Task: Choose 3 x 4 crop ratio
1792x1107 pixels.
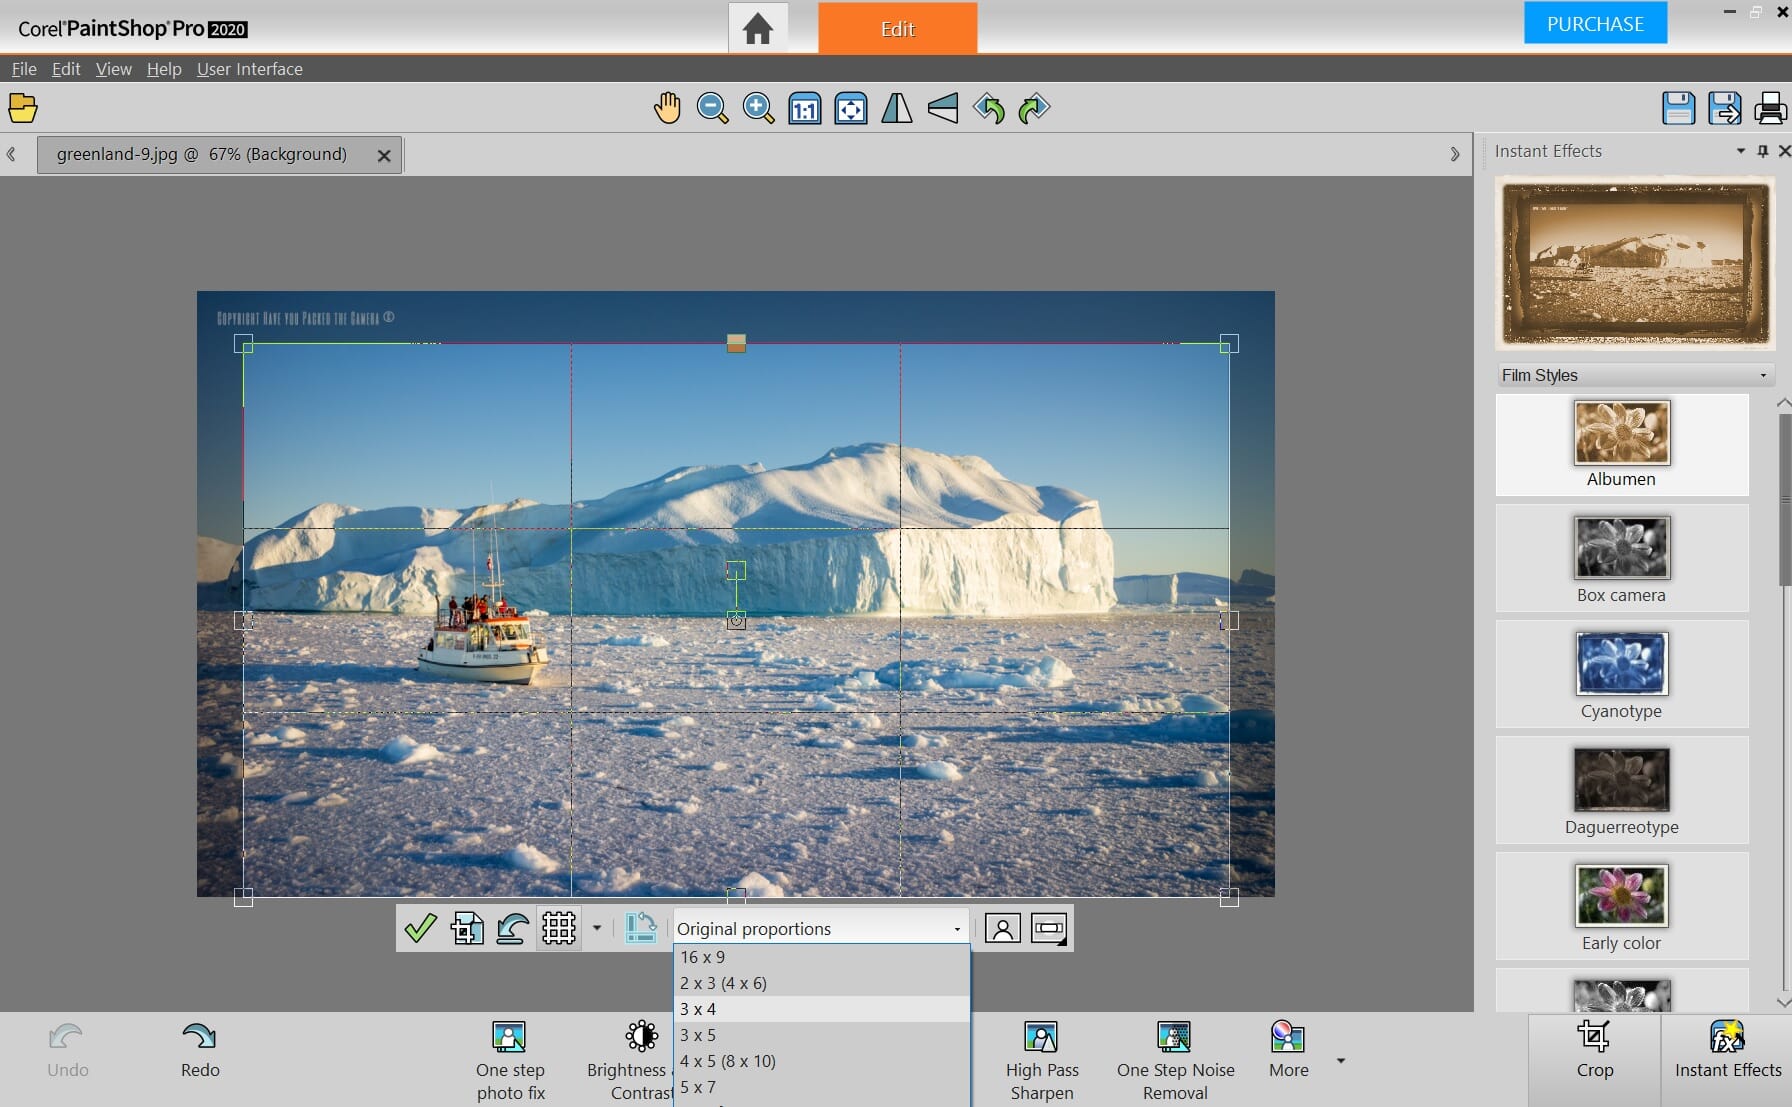Action: [x=821, y=1009]
